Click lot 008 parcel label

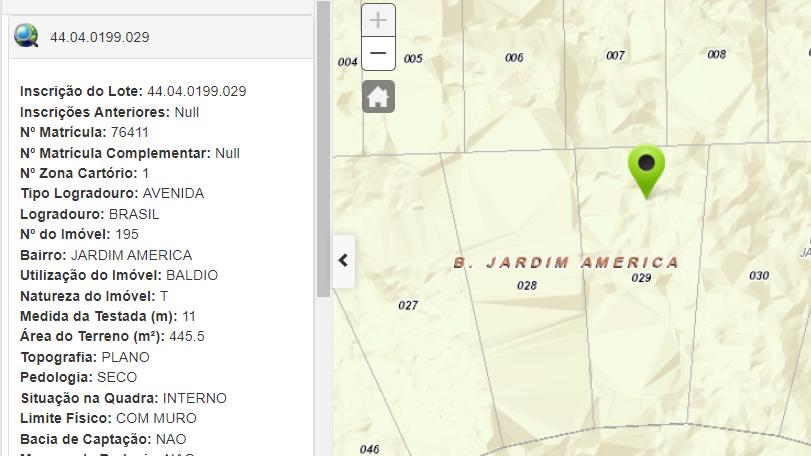click(716, 54)
